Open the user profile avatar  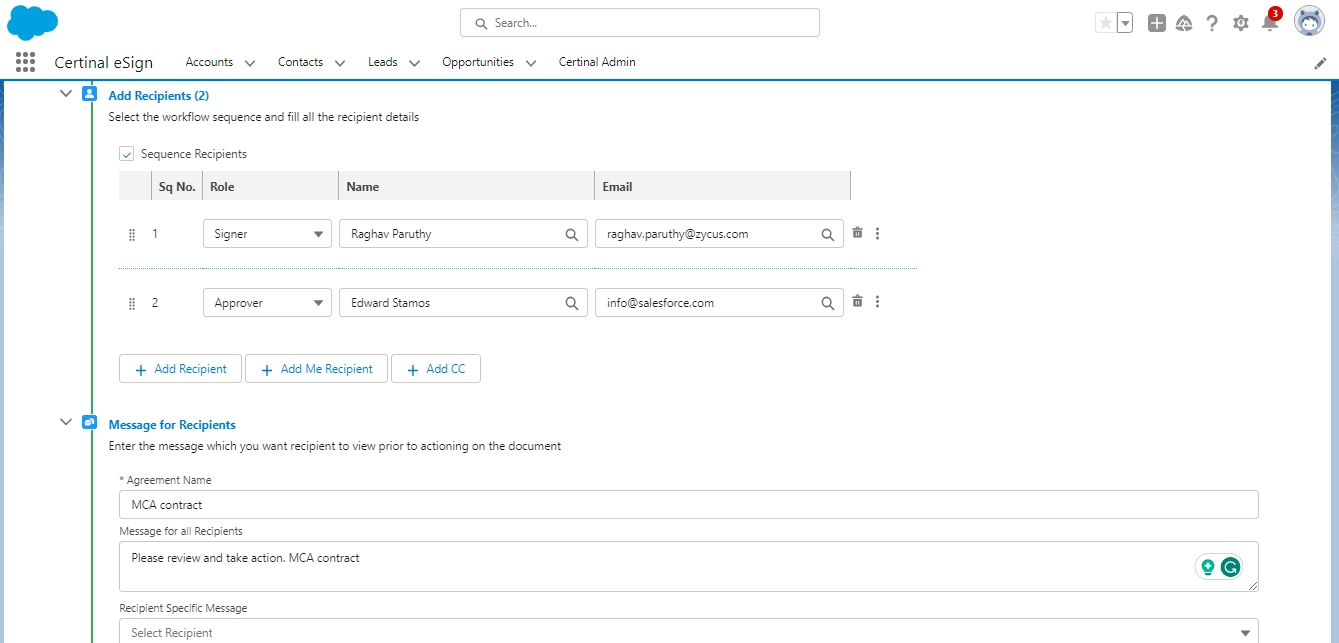tap(1309, 21)
